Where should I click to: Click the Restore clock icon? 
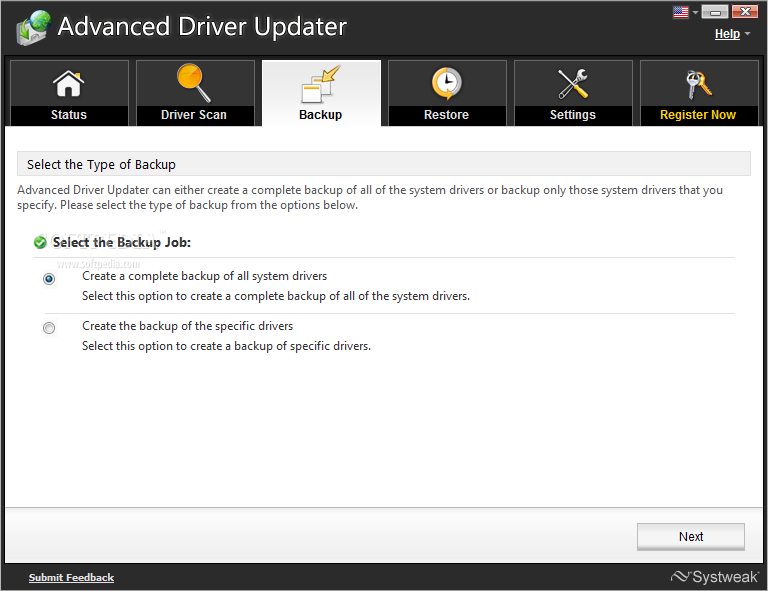coord(446,83)
